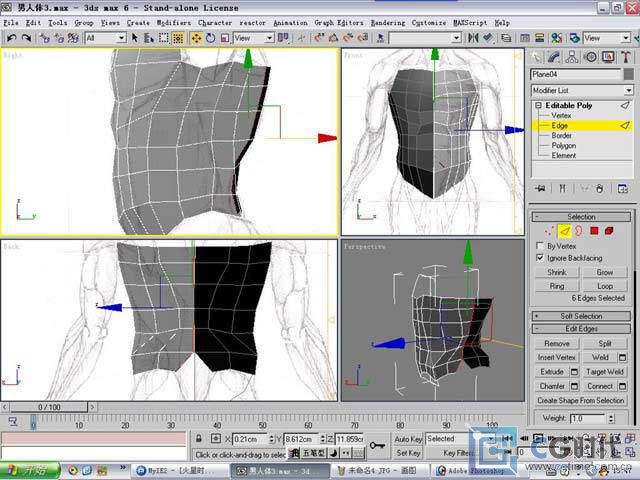This screenshot has width=640, height=480.
Task: Select the Vertex sub-object icon in Selection
Action: [549, 231]
